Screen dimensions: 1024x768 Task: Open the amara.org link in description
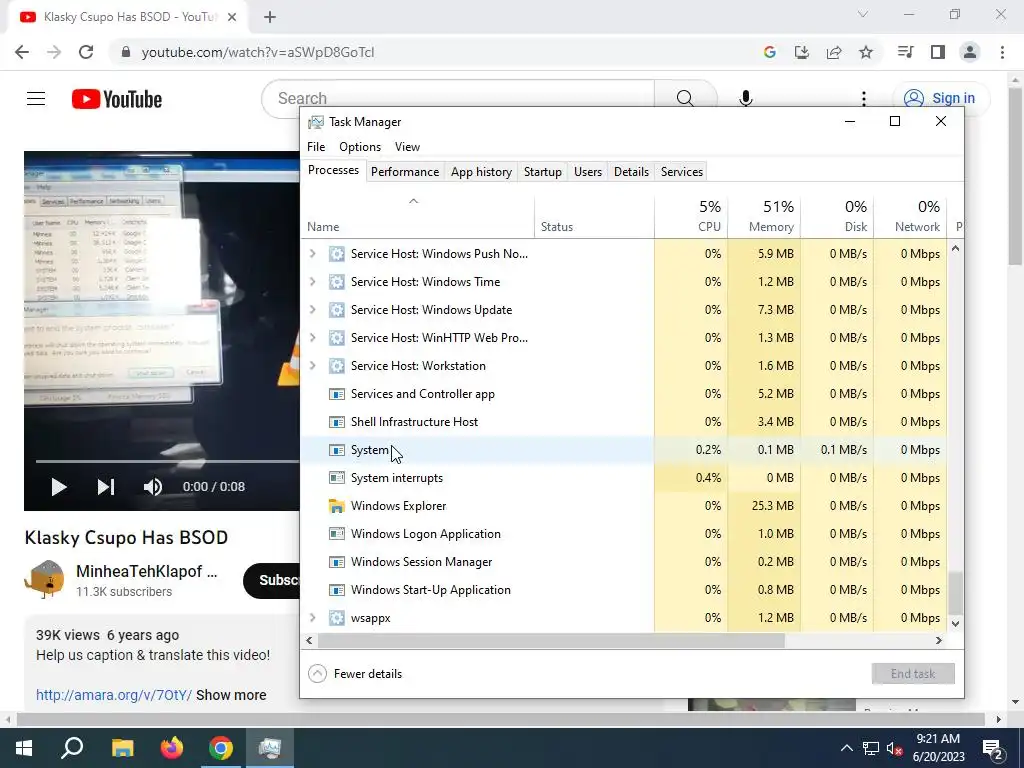[x=114, y=695]
